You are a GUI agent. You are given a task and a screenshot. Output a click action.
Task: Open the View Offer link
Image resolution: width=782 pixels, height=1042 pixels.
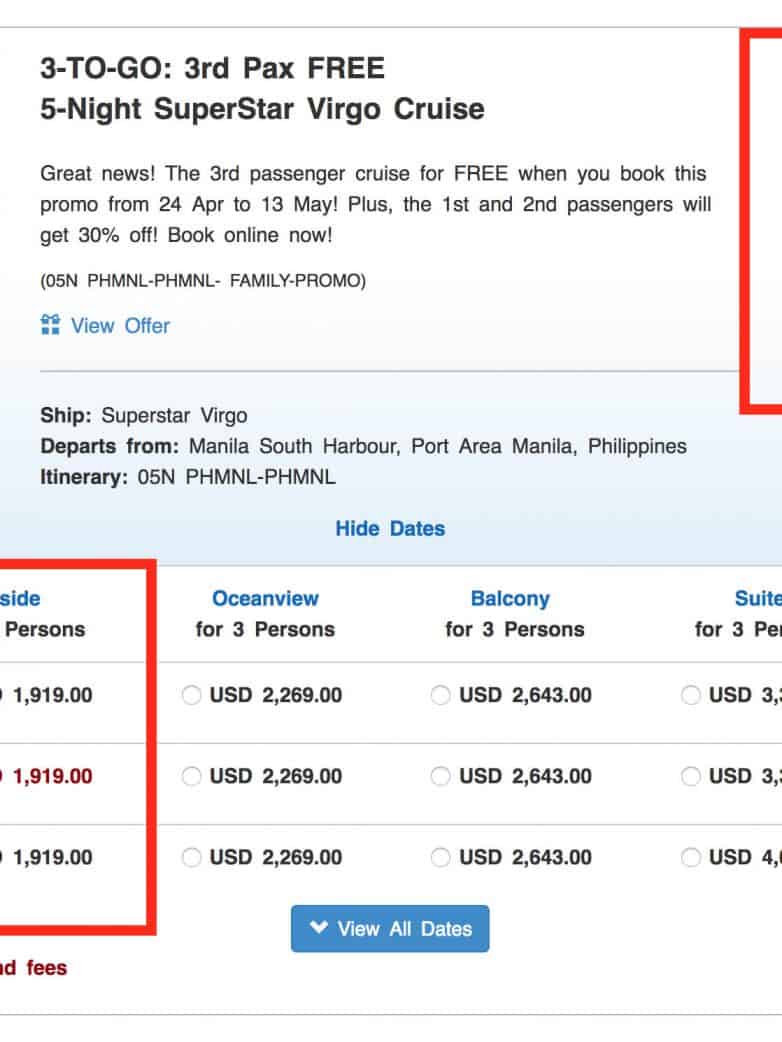120,325
